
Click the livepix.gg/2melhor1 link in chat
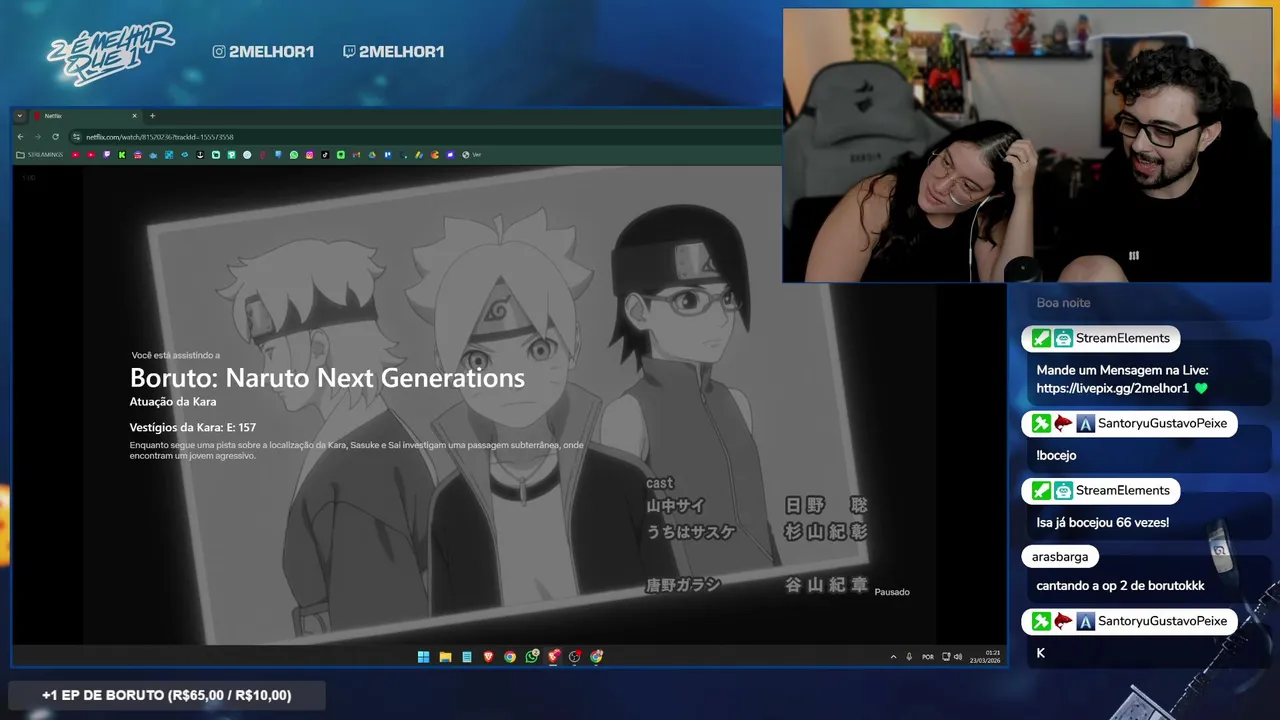click(x=1112, y=388)
